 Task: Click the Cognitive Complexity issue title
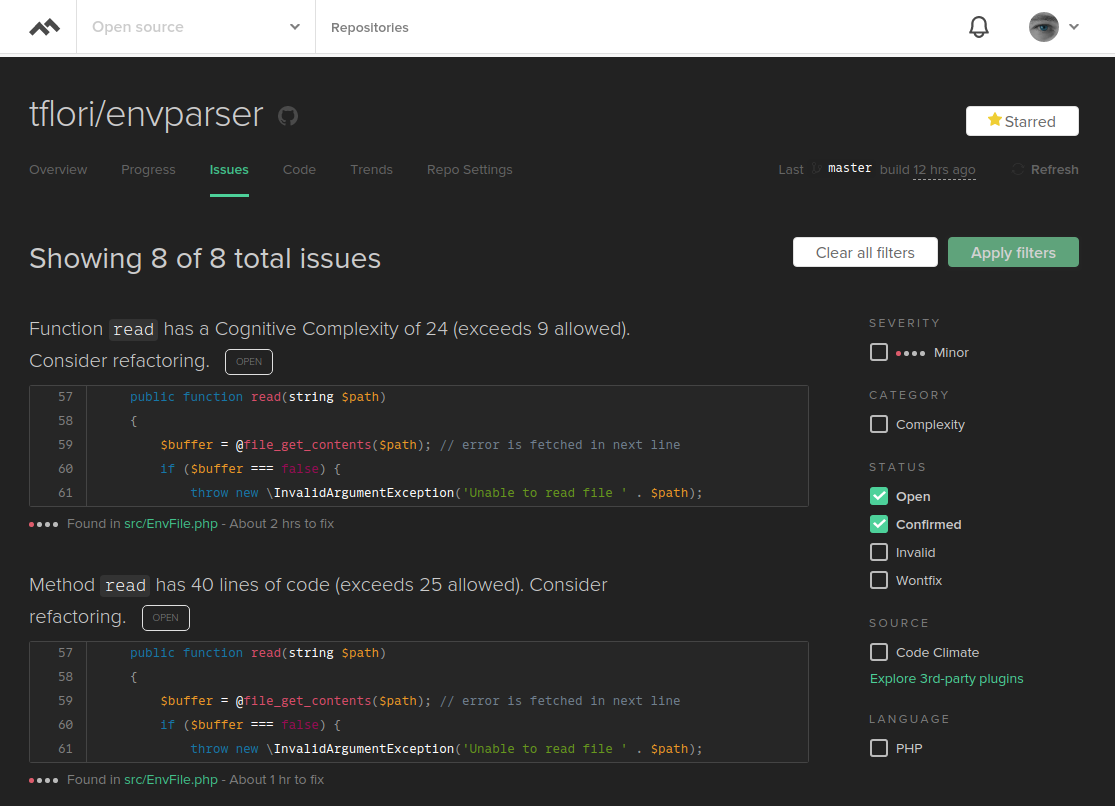coord(330,344)
